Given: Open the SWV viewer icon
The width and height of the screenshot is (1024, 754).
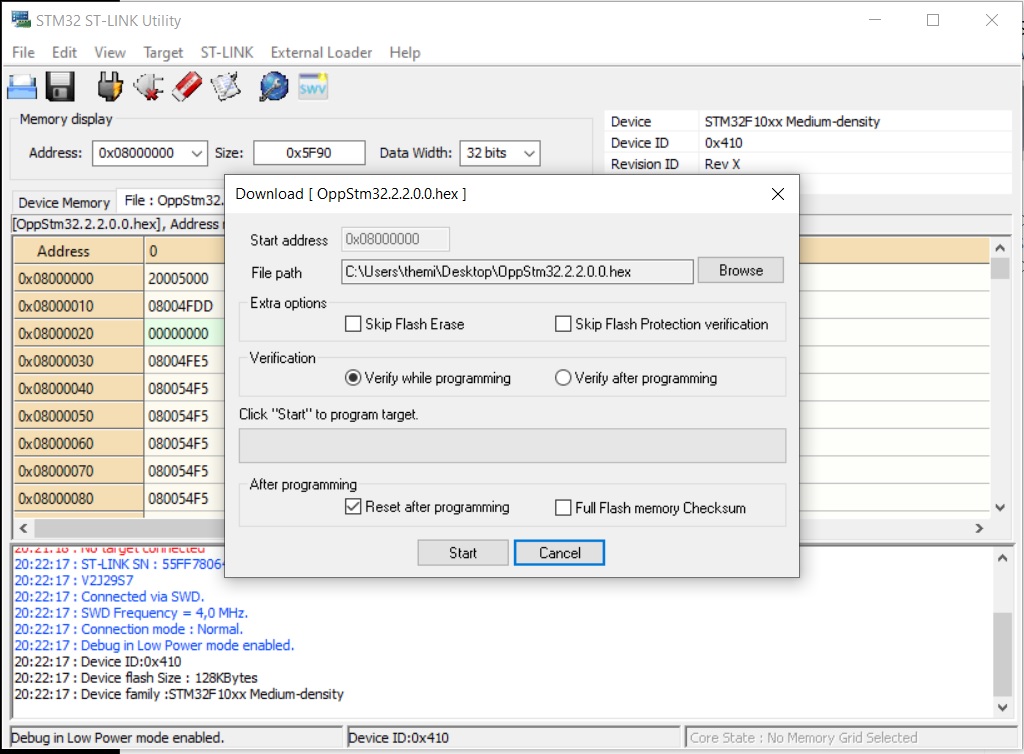Looking at the screenshot, I should click(313, 87).
